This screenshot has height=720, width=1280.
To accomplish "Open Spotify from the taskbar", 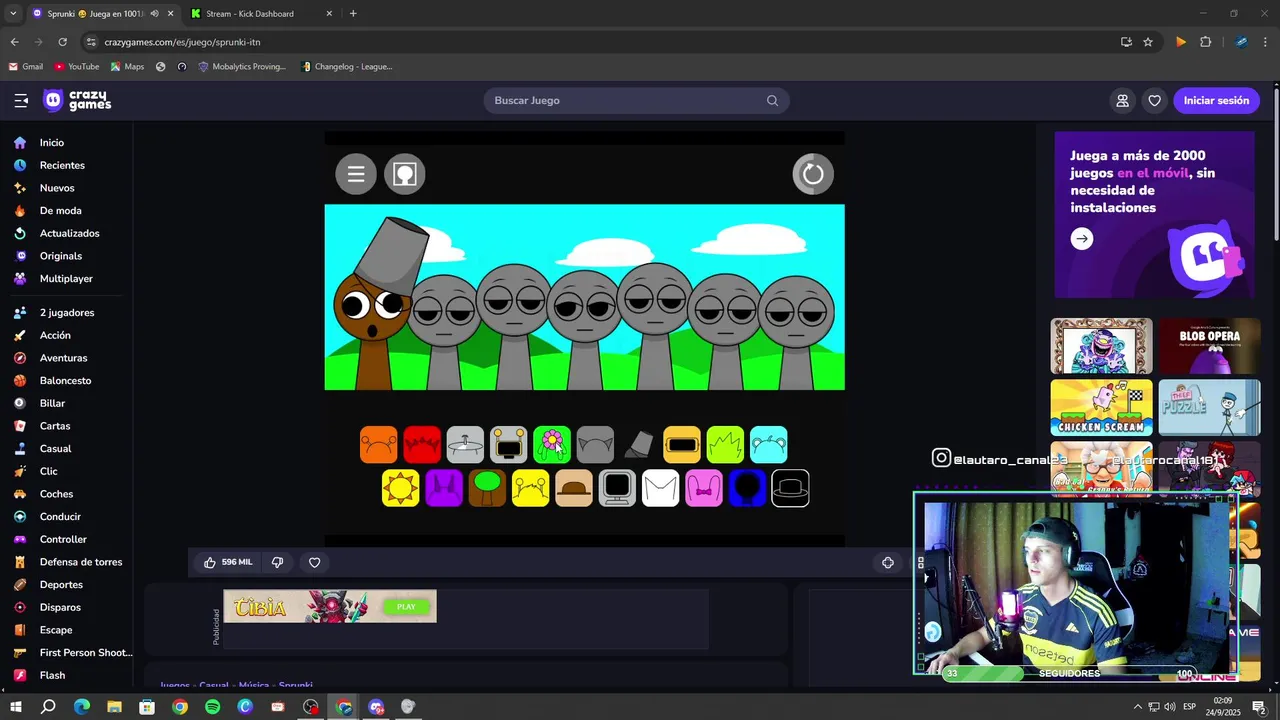I will [212, 707].
